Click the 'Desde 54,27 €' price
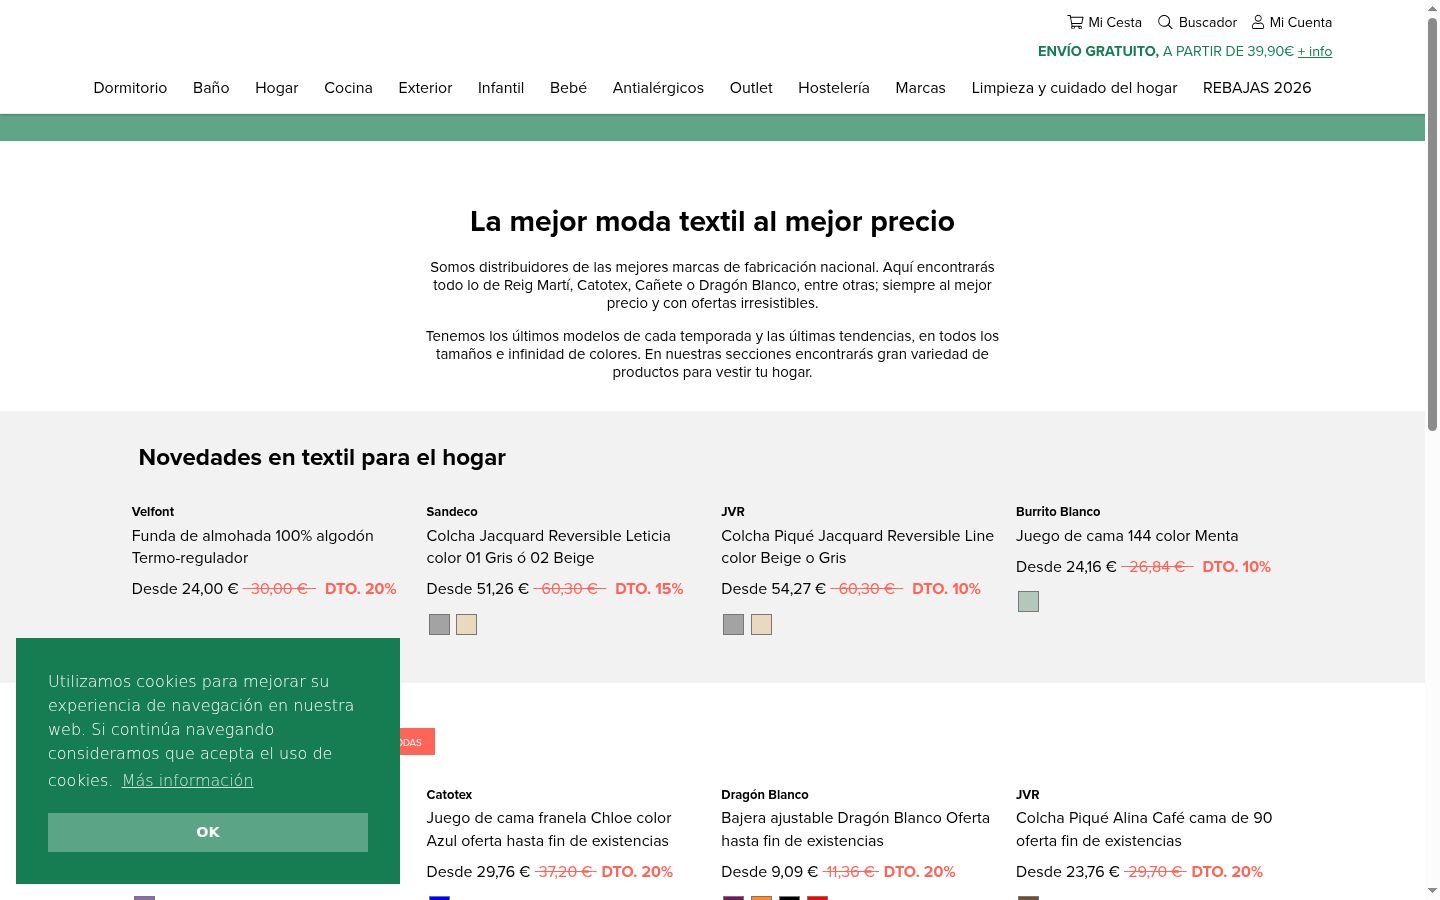 tap(773, 589)
